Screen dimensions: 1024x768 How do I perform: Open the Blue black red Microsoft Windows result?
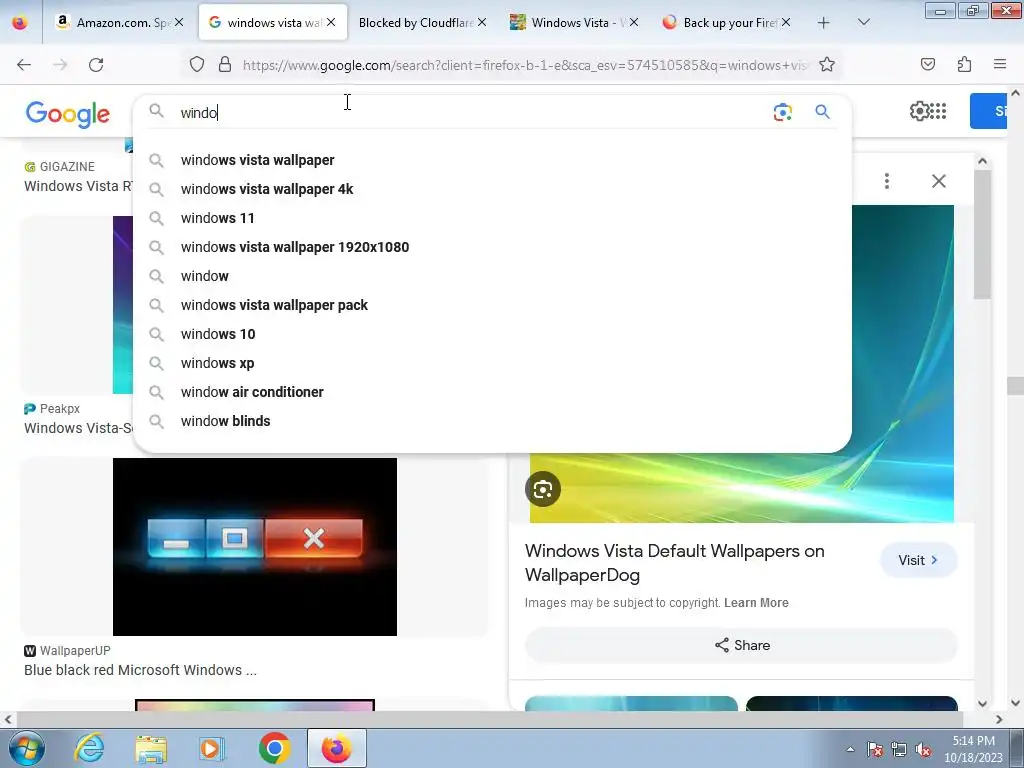[140, 670]
